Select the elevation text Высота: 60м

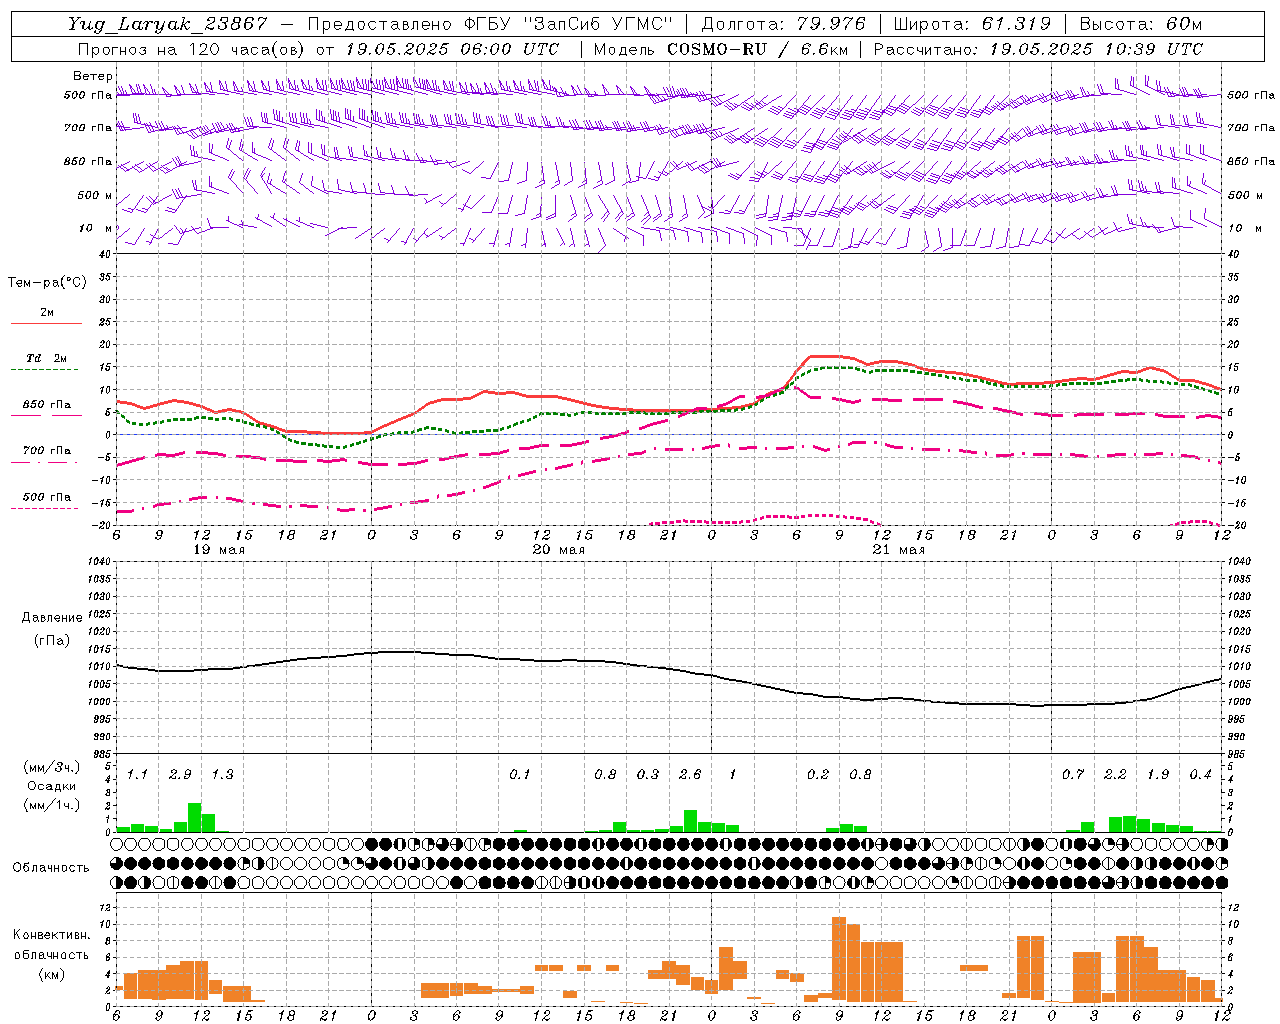(x=1140, y=24)
